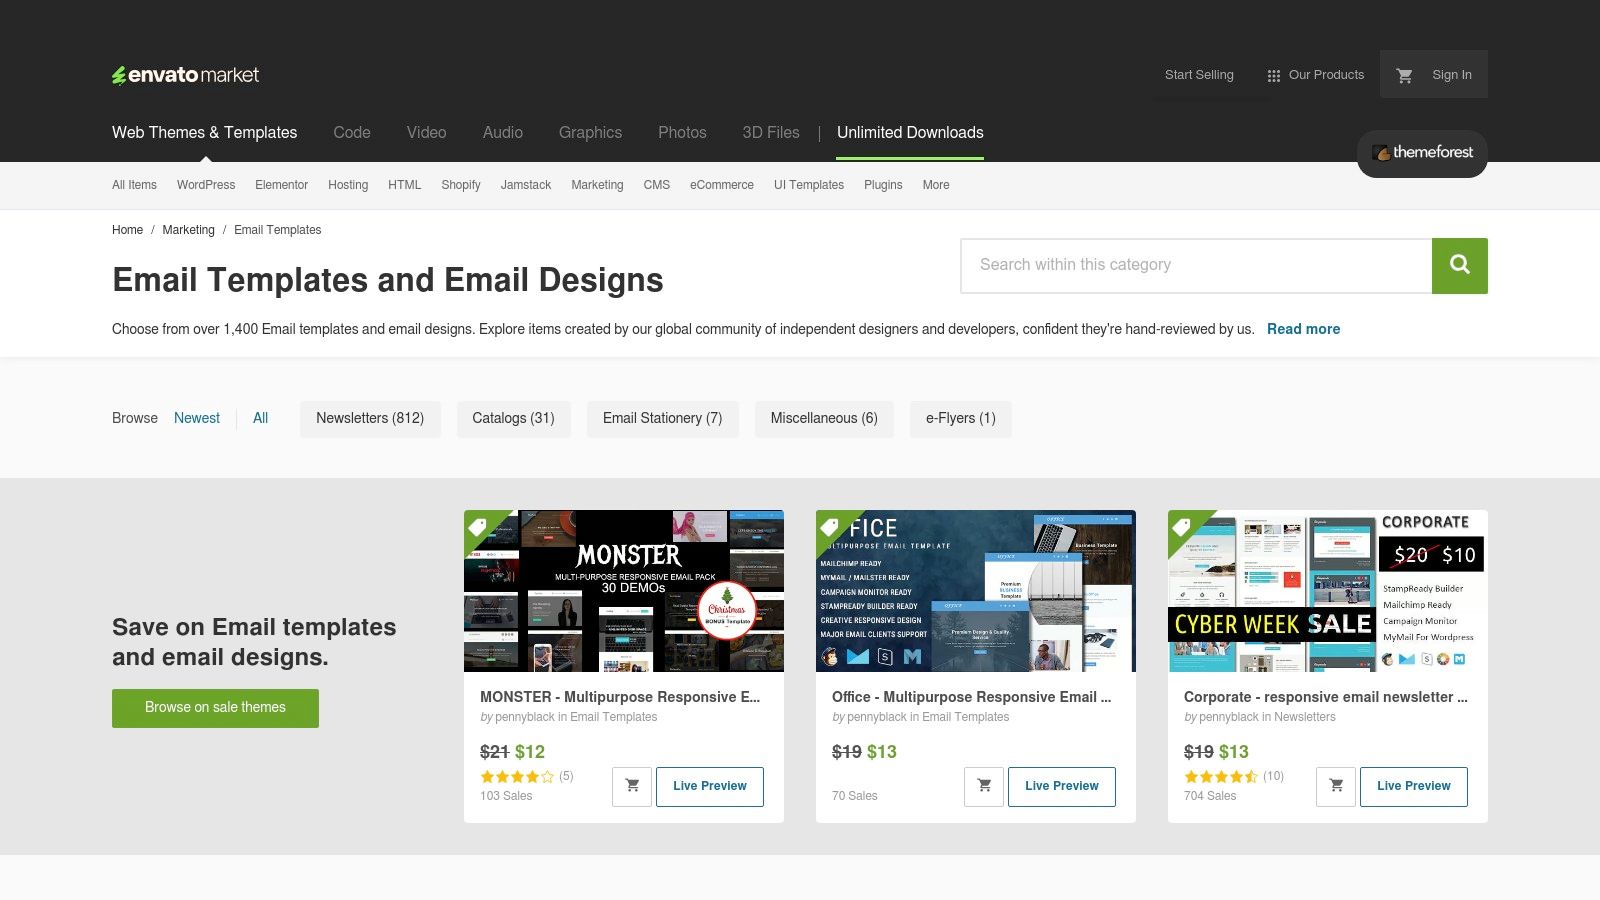Click Newsletters category under Corporate
The height and width of the screenshot is (900, 1600).
[1305, 717]
